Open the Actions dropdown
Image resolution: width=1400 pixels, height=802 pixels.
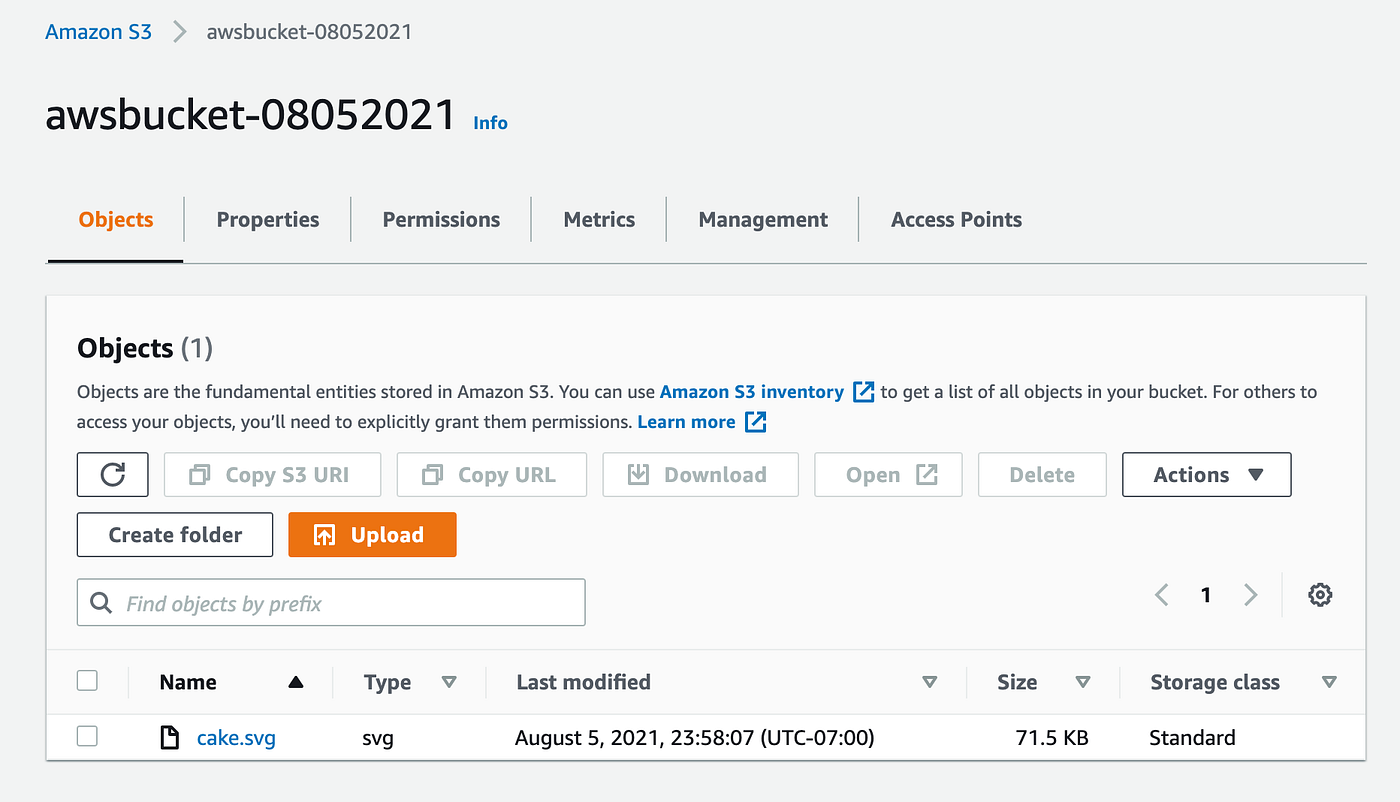[1206, 474]
